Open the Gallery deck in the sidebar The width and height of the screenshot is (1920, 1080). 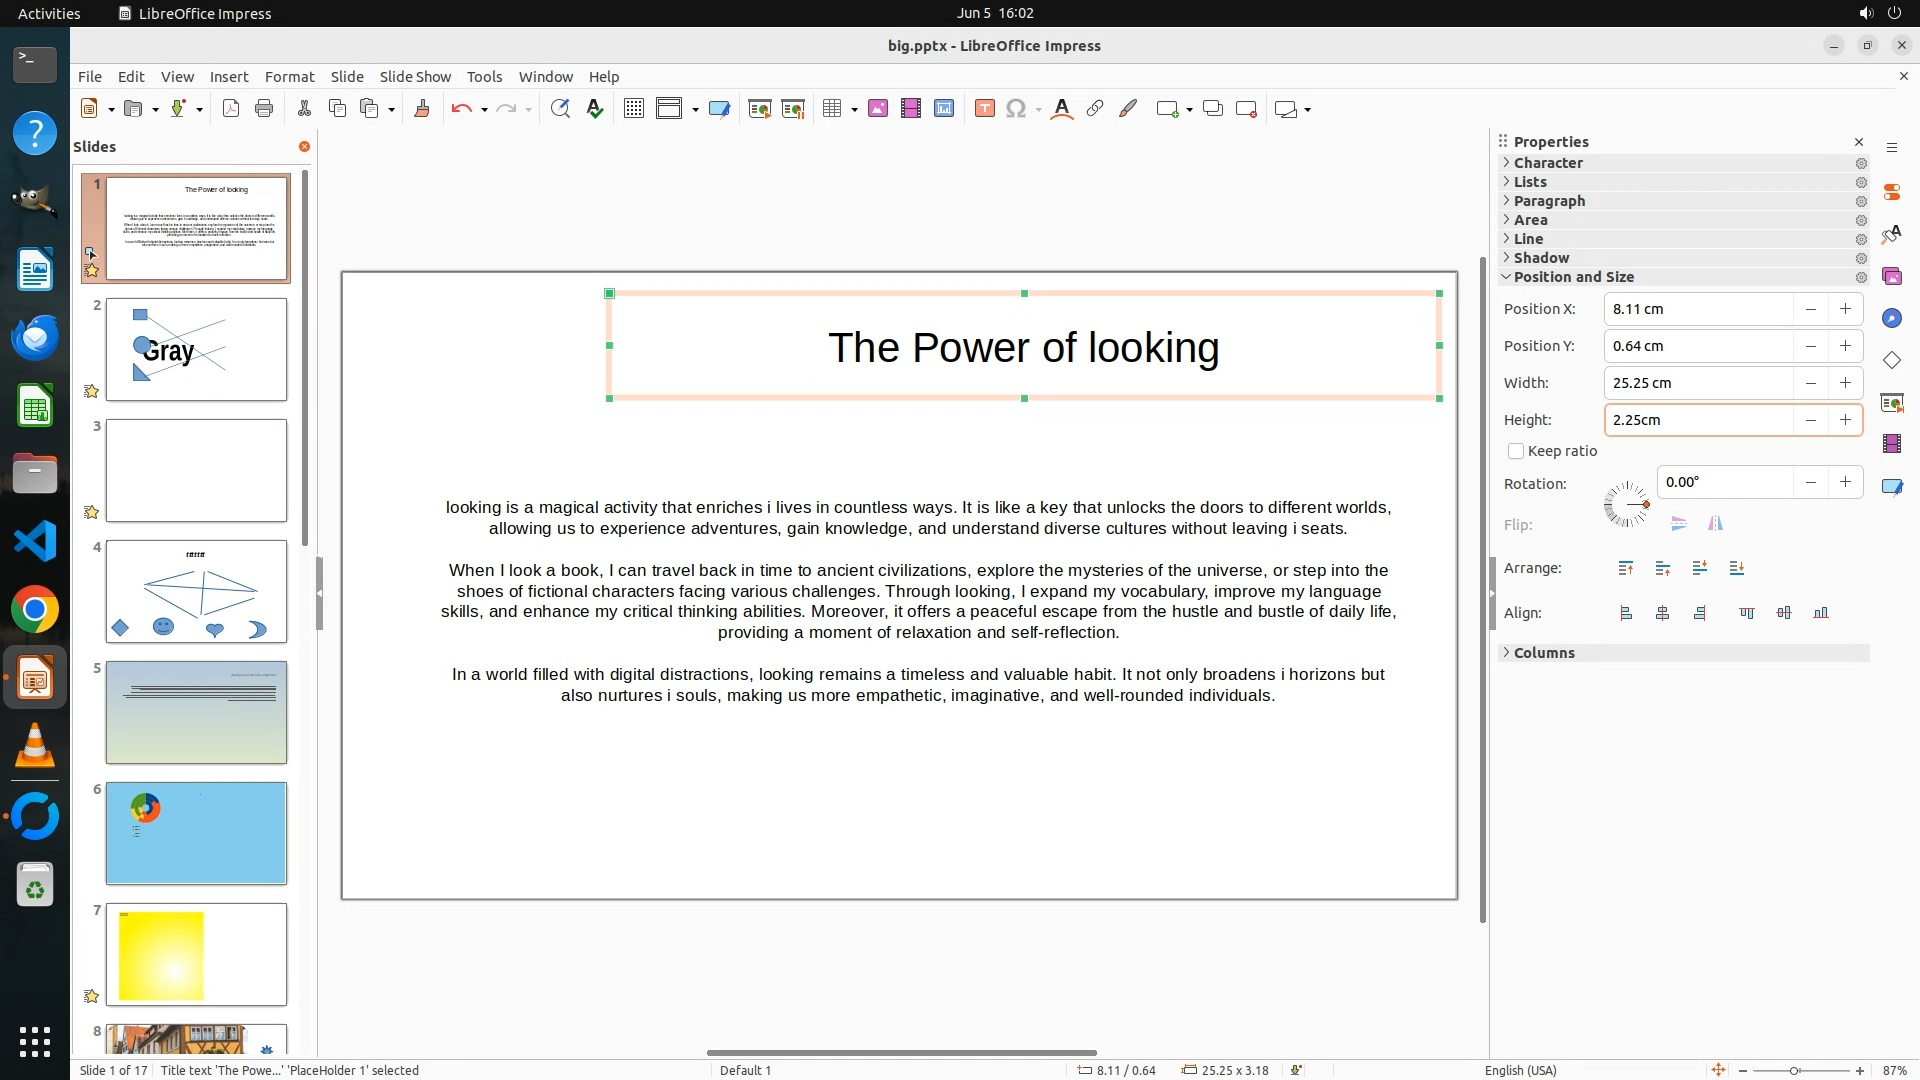[x=1891, y=276]
